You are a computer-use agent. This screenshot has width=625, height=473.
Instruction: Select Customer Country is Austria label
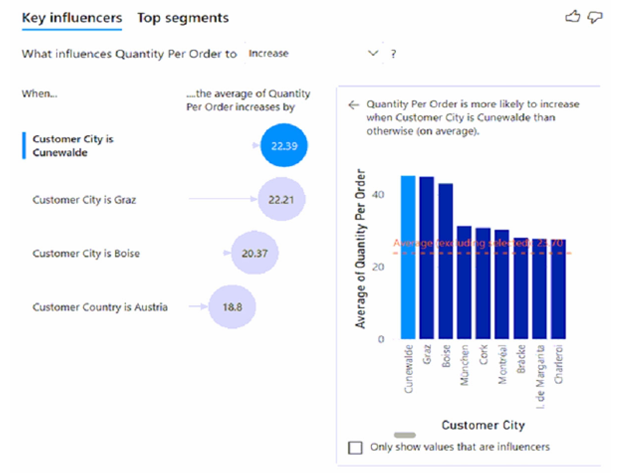pyautogui.click(x=100, y=307)
